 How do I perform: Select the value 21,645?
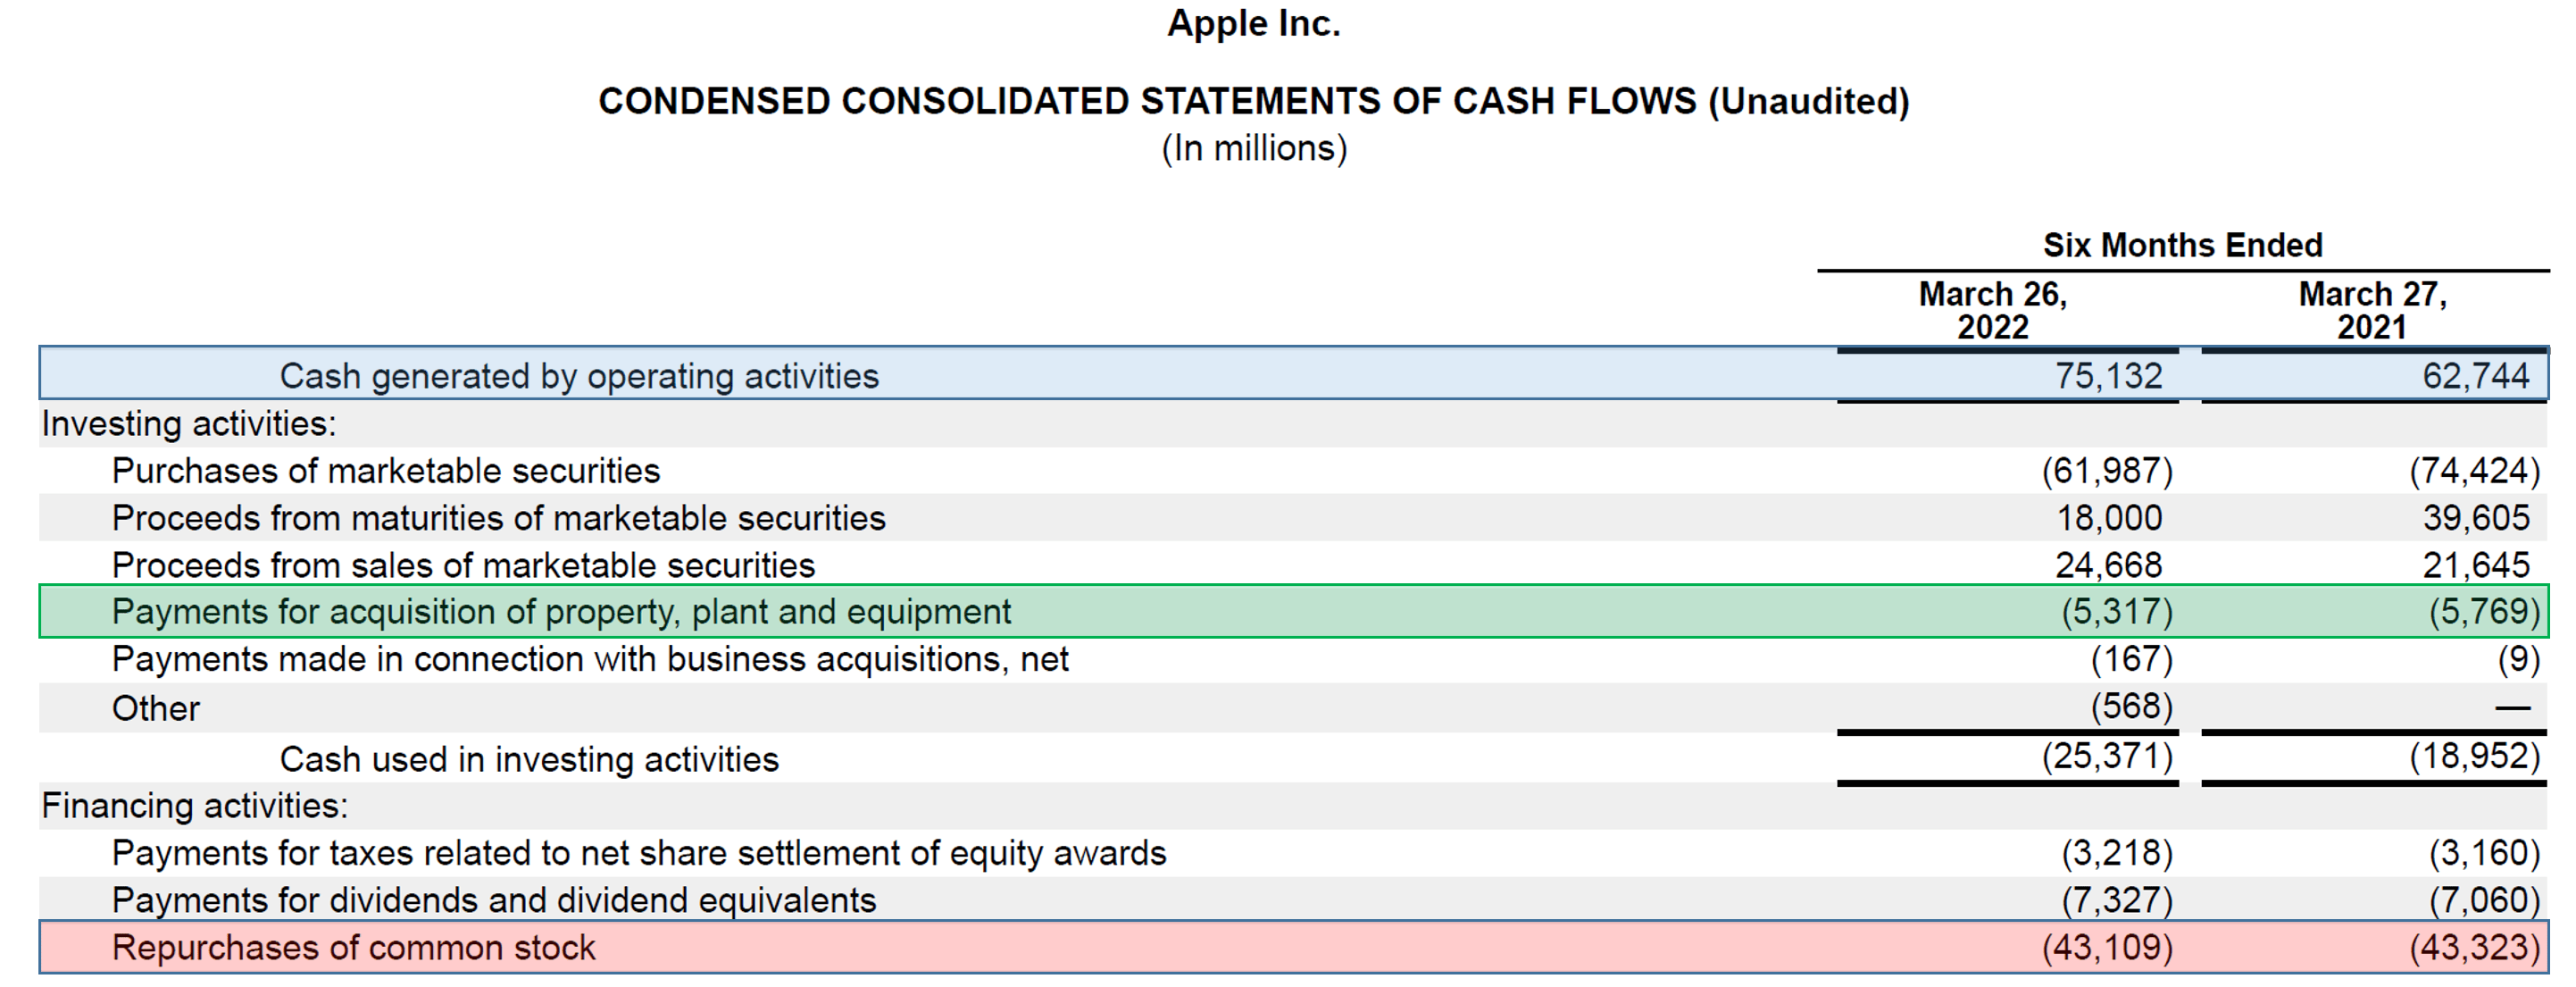pos(2475,565)
